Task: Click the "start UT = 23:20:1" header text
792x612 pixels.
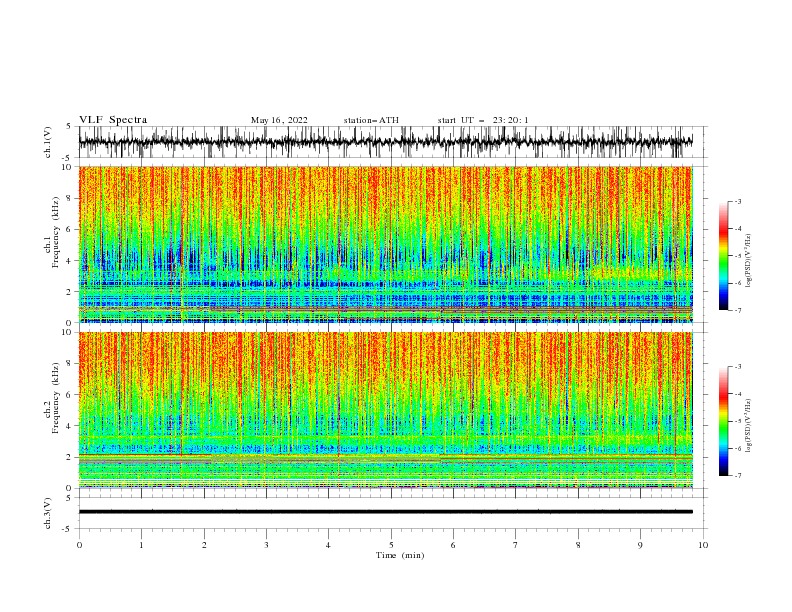Action: coord(483,120)
